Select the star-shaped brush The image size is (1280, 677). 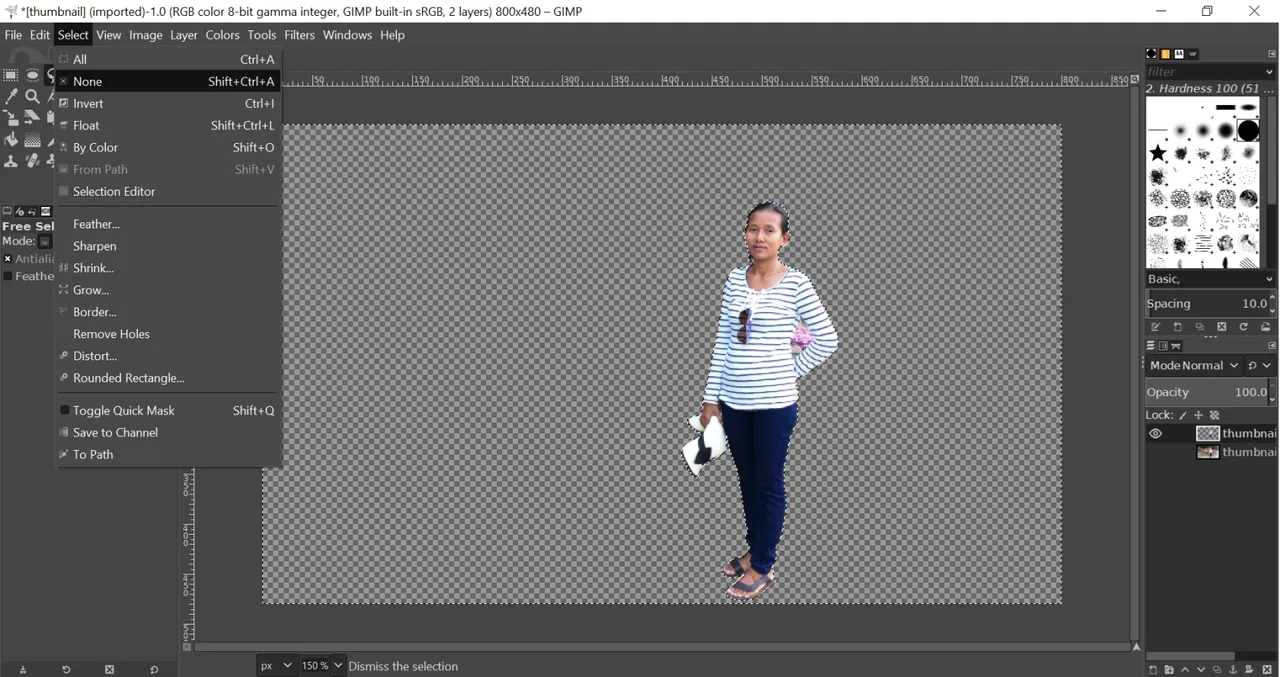1158,153
